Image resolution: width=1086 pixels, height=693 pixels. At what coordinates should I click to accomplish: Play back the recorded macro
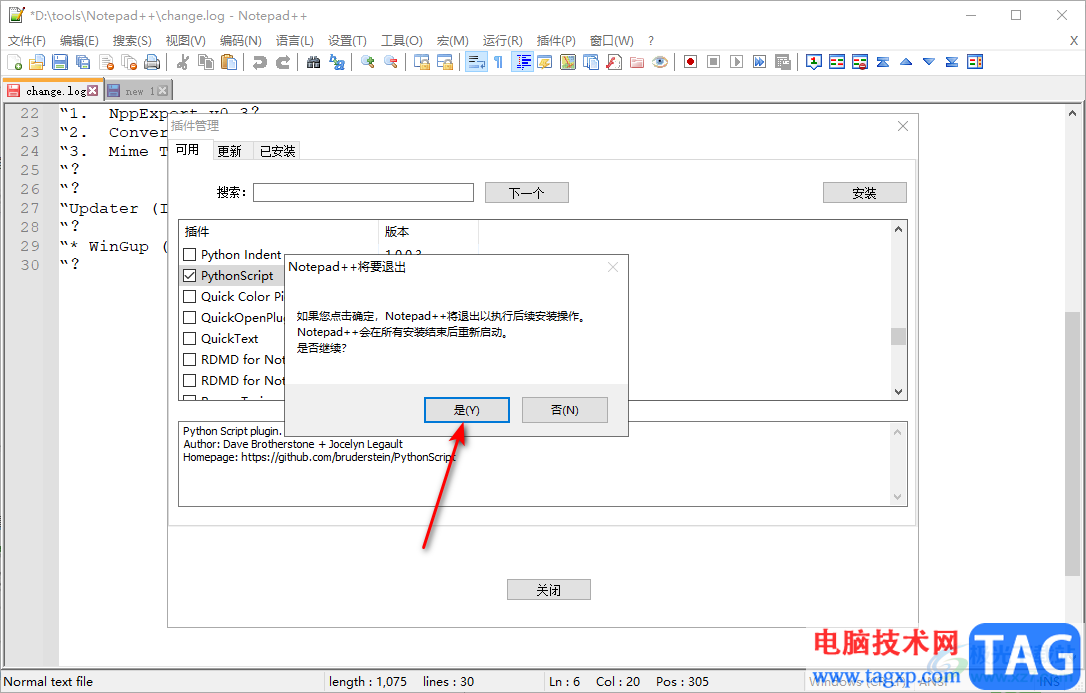737,62
